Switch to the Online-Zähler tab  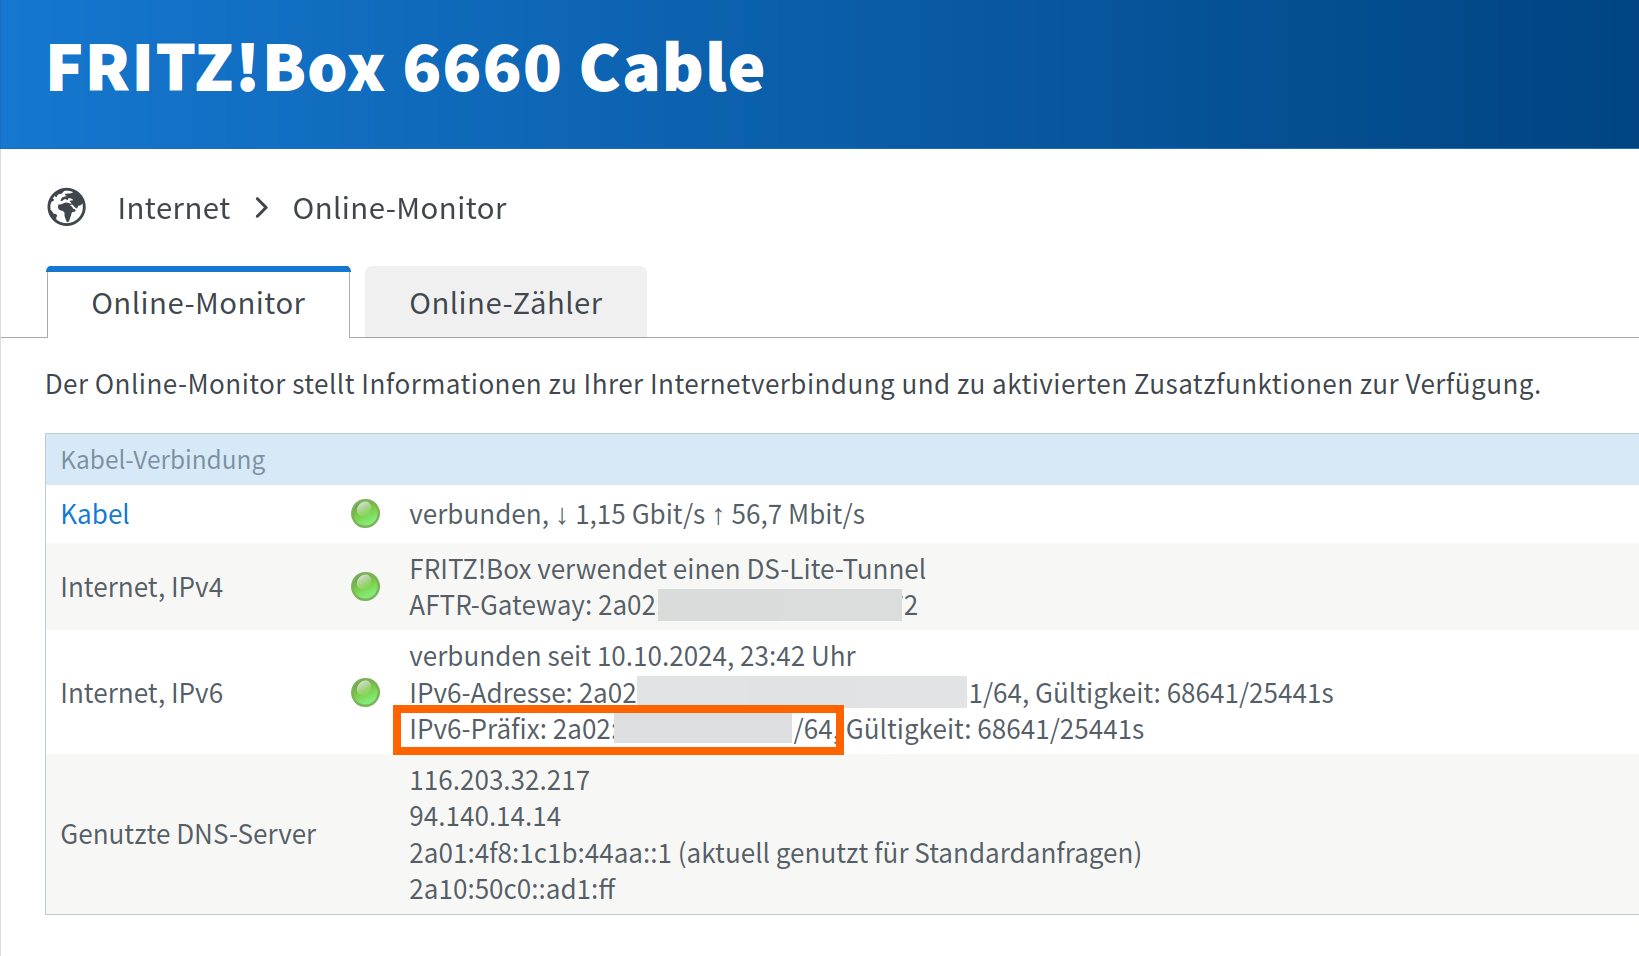[x=506, y=303]
